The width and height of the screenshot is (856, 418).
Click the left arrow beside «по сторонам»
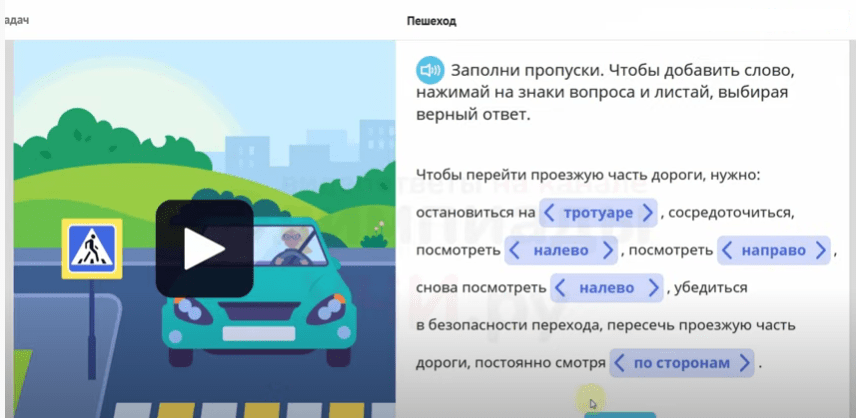(x=620, y=363)
